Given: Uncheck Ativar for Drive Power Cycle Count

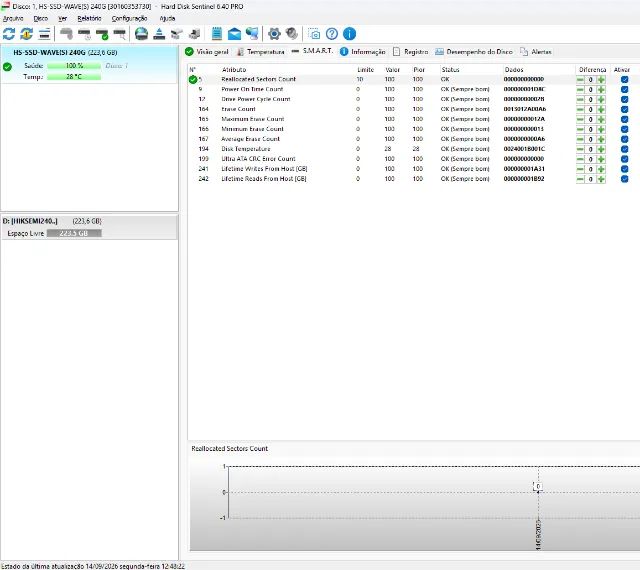Looking at the screenshot, I should [x=624, y=99].
